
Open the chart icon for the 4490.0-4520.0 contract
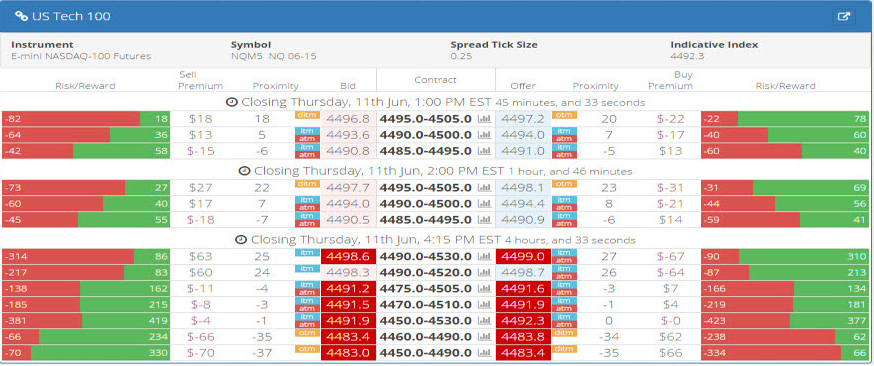pyautogui.click(x=484, y=273)
